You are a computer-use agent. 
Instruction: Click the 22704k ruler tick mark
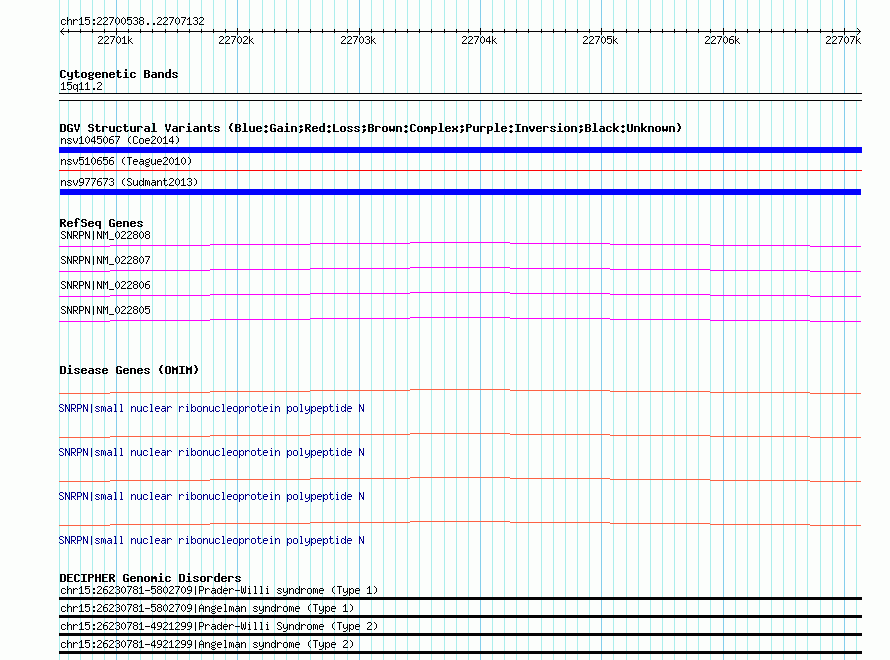[480, 31]
